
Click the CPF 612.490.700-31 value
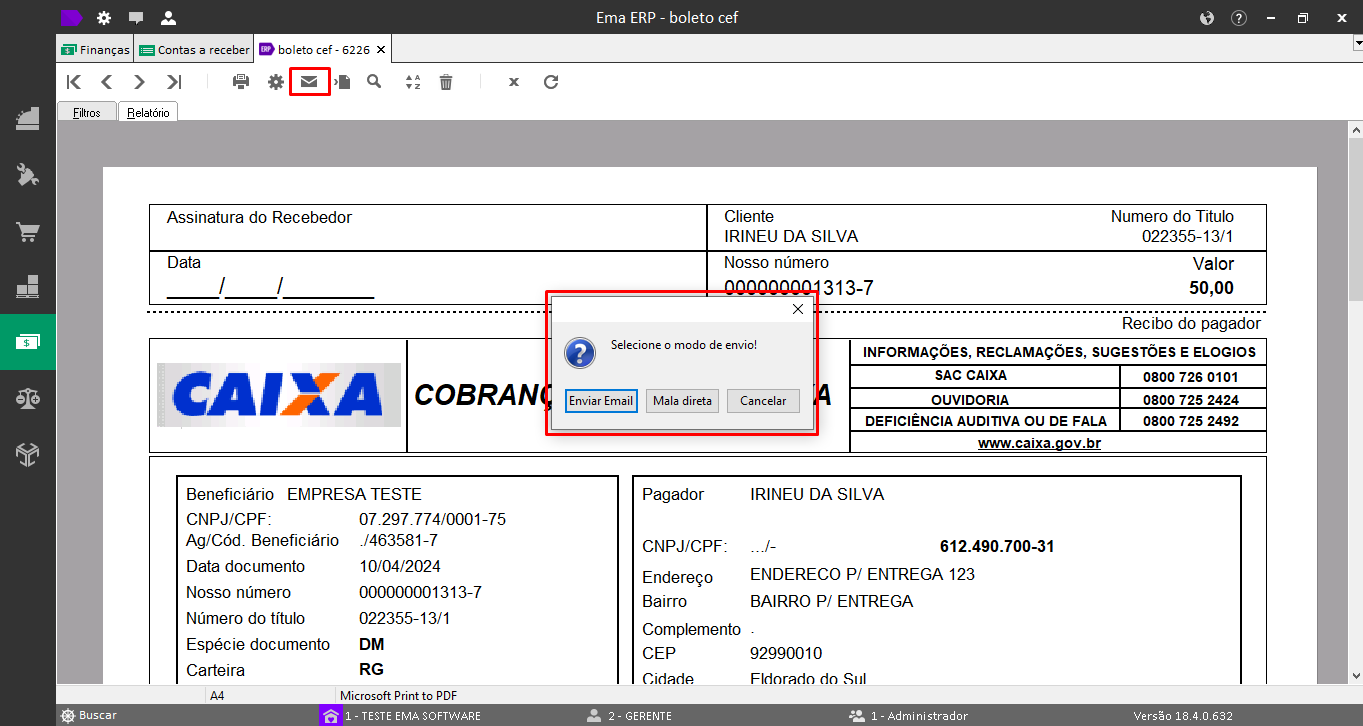pyautogui.click(x=997, y=547)
